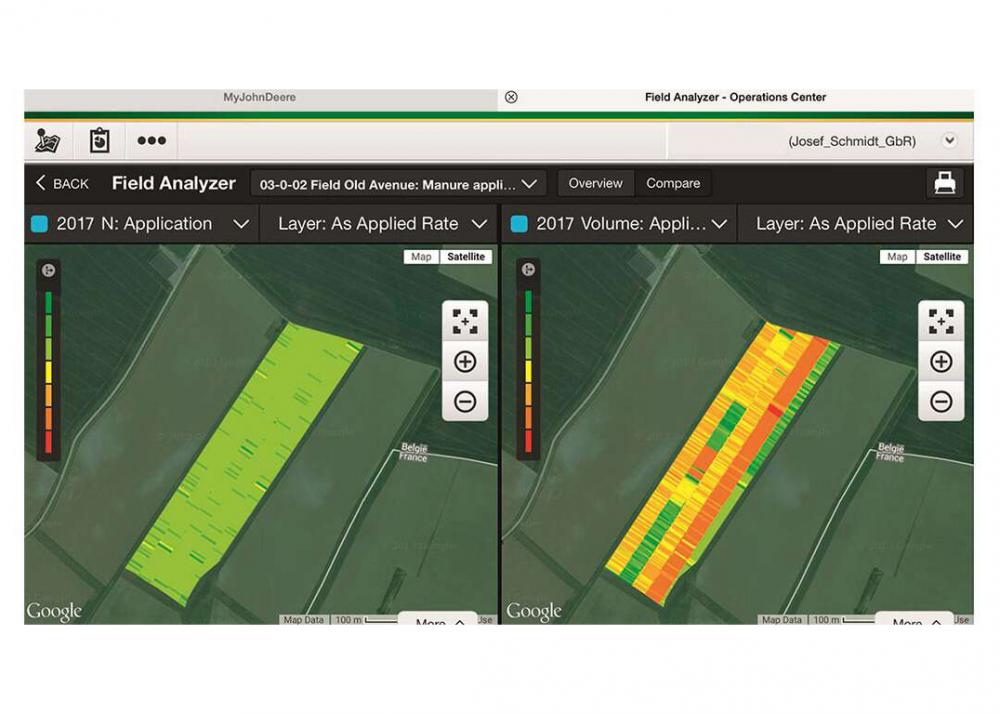Open the left Layer: As Applied Rate dropdown
1000x714 pixels.
381,224
